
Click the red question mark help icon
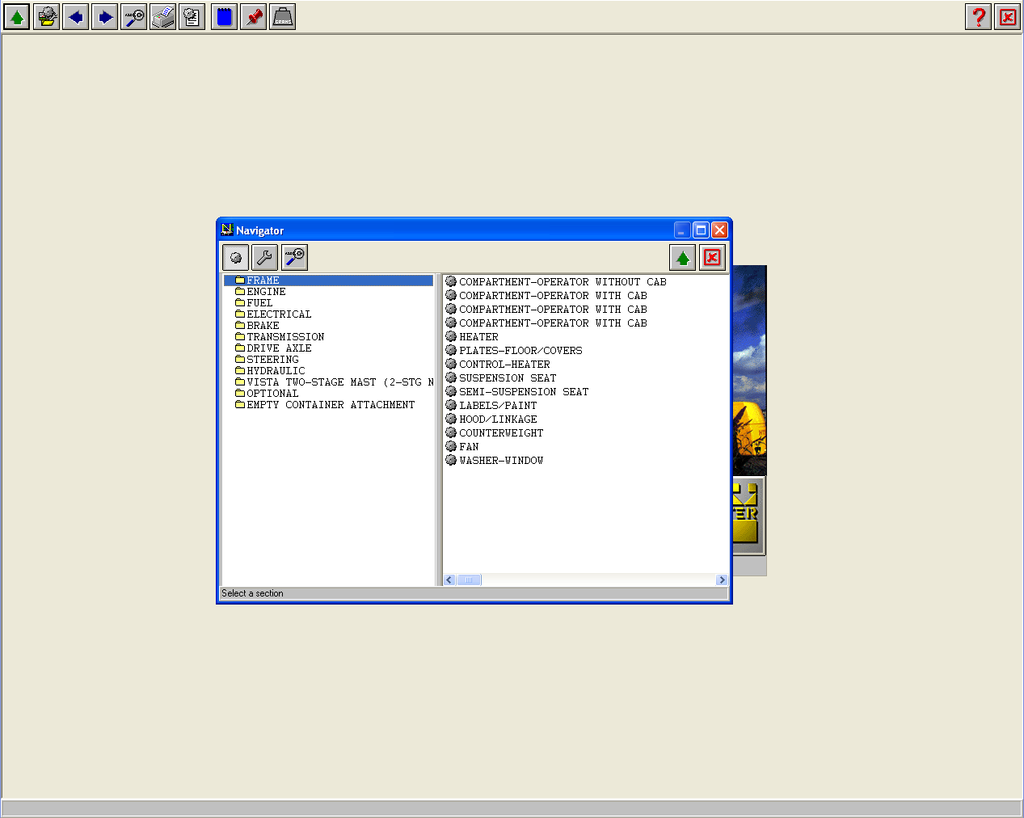pyautogui.click(x=978, y=17)
